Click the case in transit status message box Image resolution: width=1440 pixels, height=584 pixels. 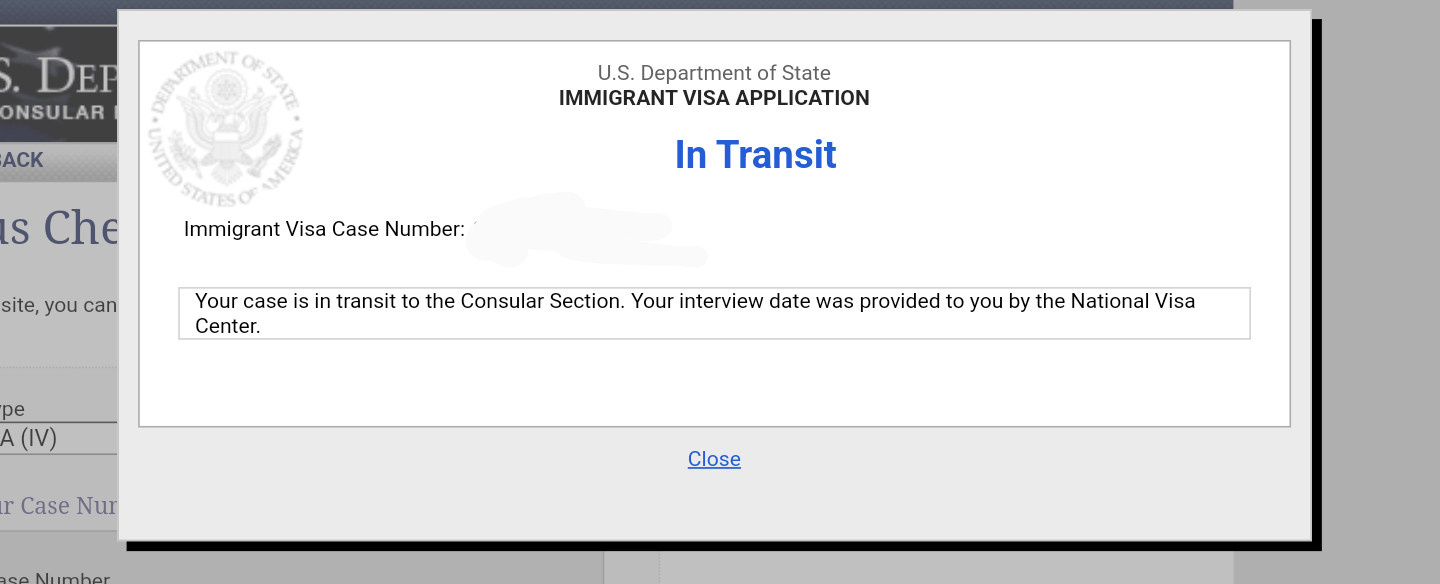[x=714, y=313]
